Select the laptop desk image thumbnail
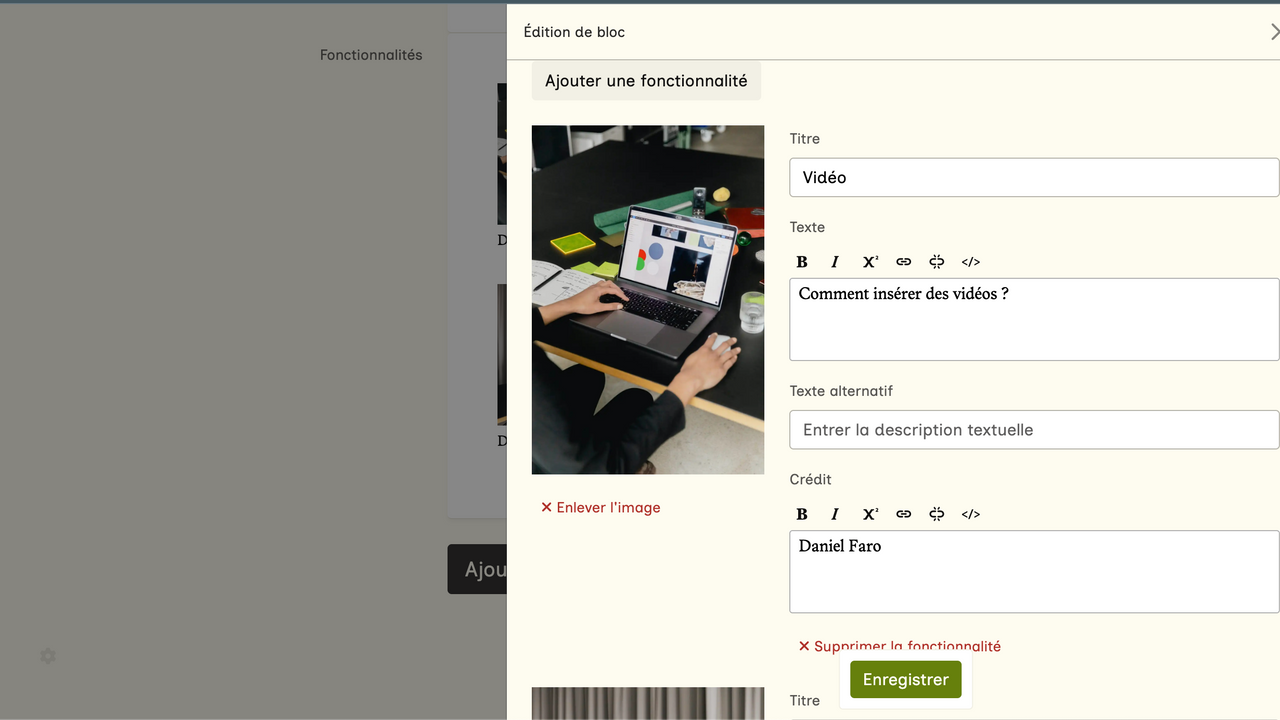1280x720 pixels. (x=648, y=300)
